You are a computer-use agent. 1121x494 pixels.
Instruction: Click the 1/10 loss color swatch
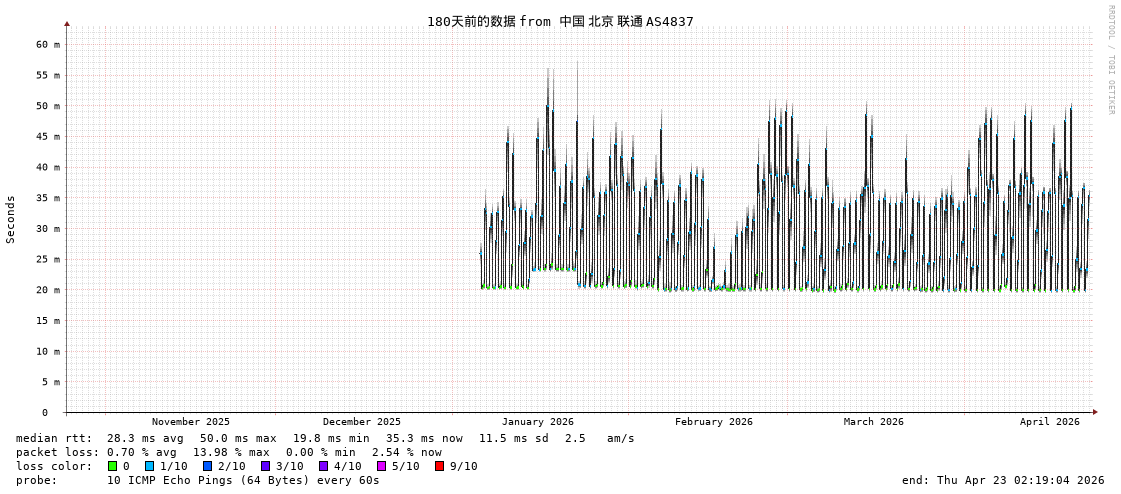[150, 466]
